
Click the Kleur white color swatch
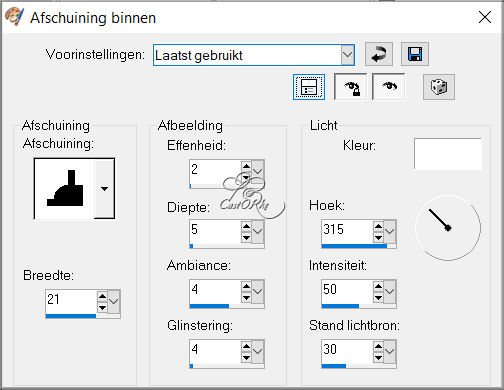448,154
